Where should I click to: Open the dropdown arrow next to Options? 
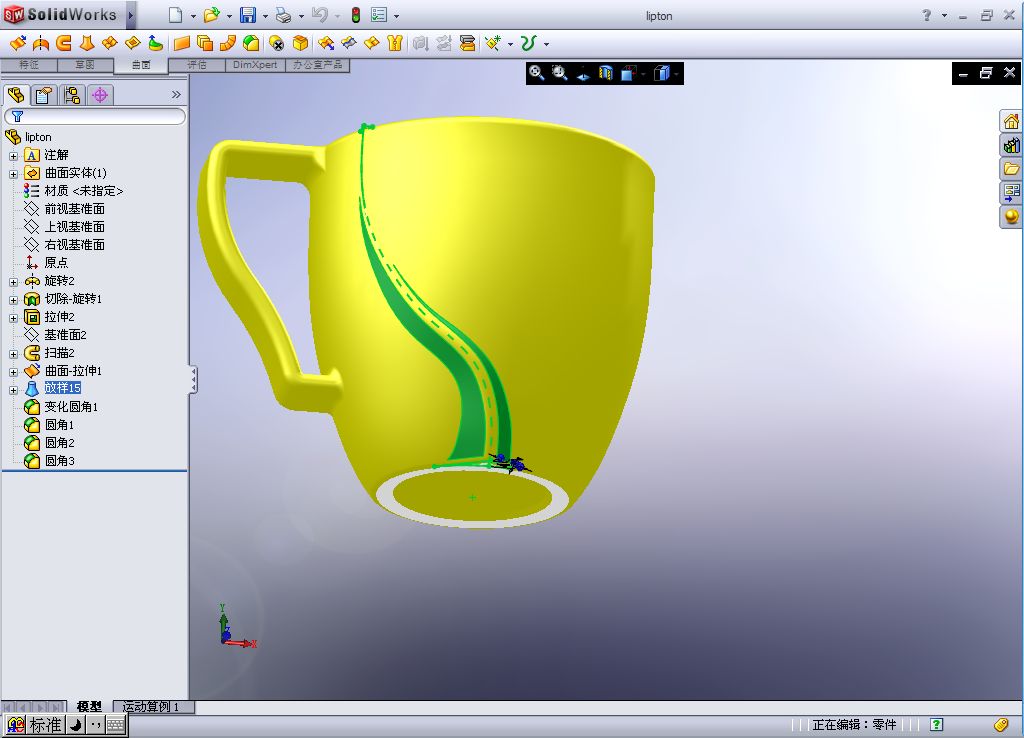pyautogui.click(x=396, y=16)
